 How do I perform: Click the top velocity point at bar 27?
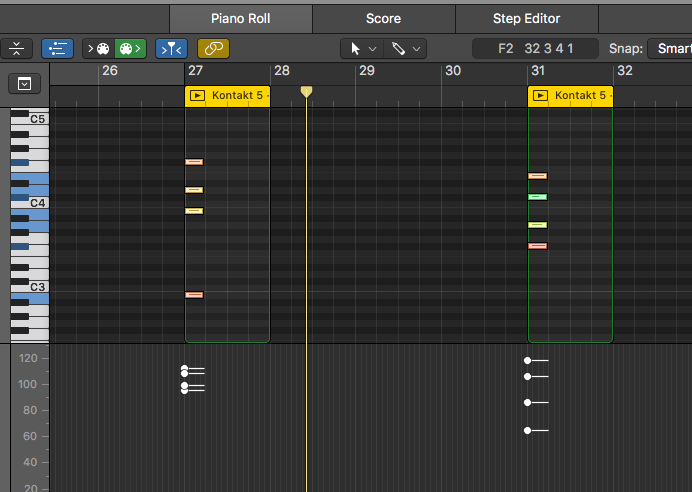click(x=184, y=368)
